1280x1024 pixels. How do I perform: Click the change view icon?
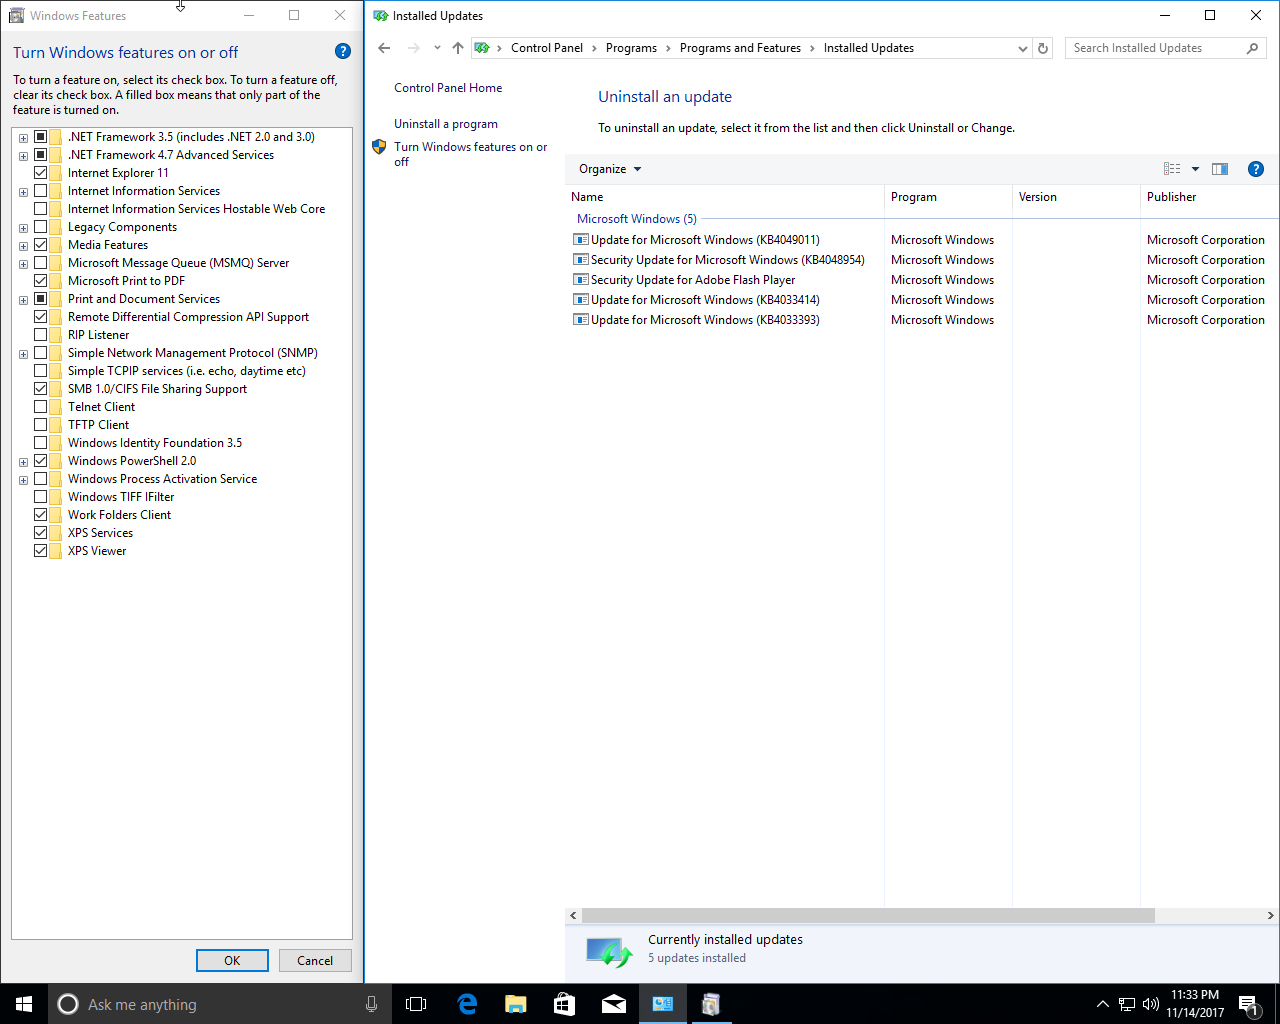pyautogui.click(x=1172, y=169)
